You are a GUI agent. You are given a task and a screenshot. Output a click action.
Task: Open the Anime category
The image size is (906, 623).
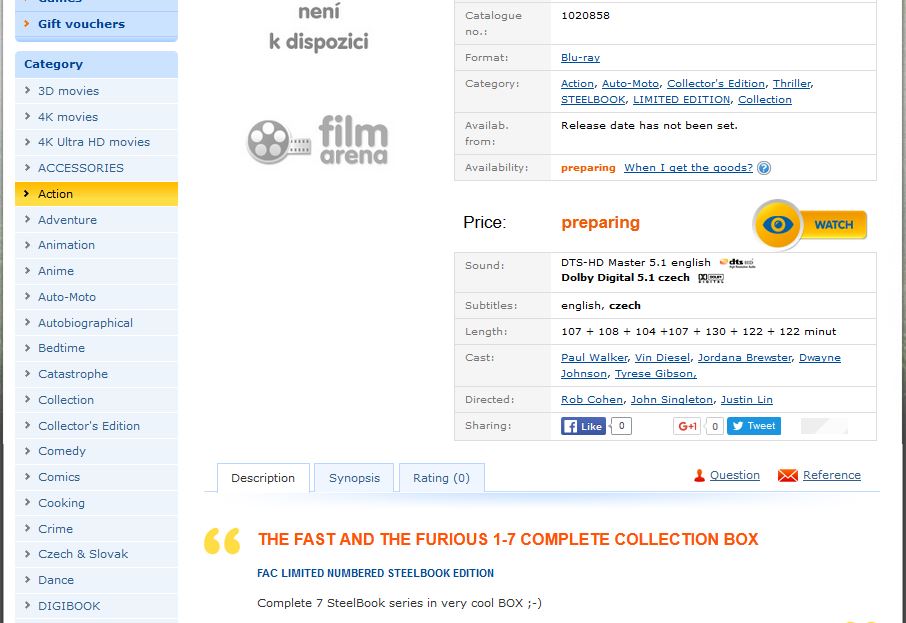(96, 271)
